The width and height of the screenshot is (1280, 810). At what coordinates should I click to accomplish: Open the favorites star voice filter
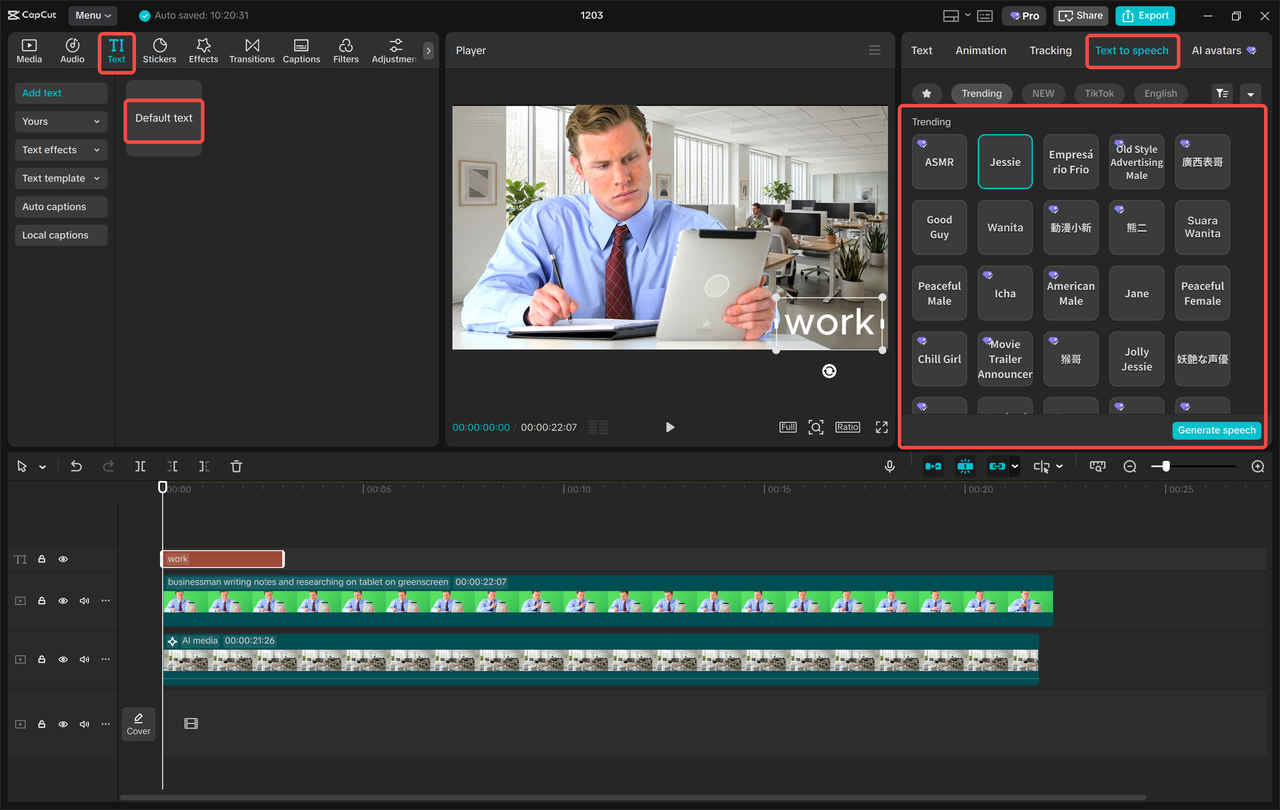pyautogui.click(x=926, y=93)
